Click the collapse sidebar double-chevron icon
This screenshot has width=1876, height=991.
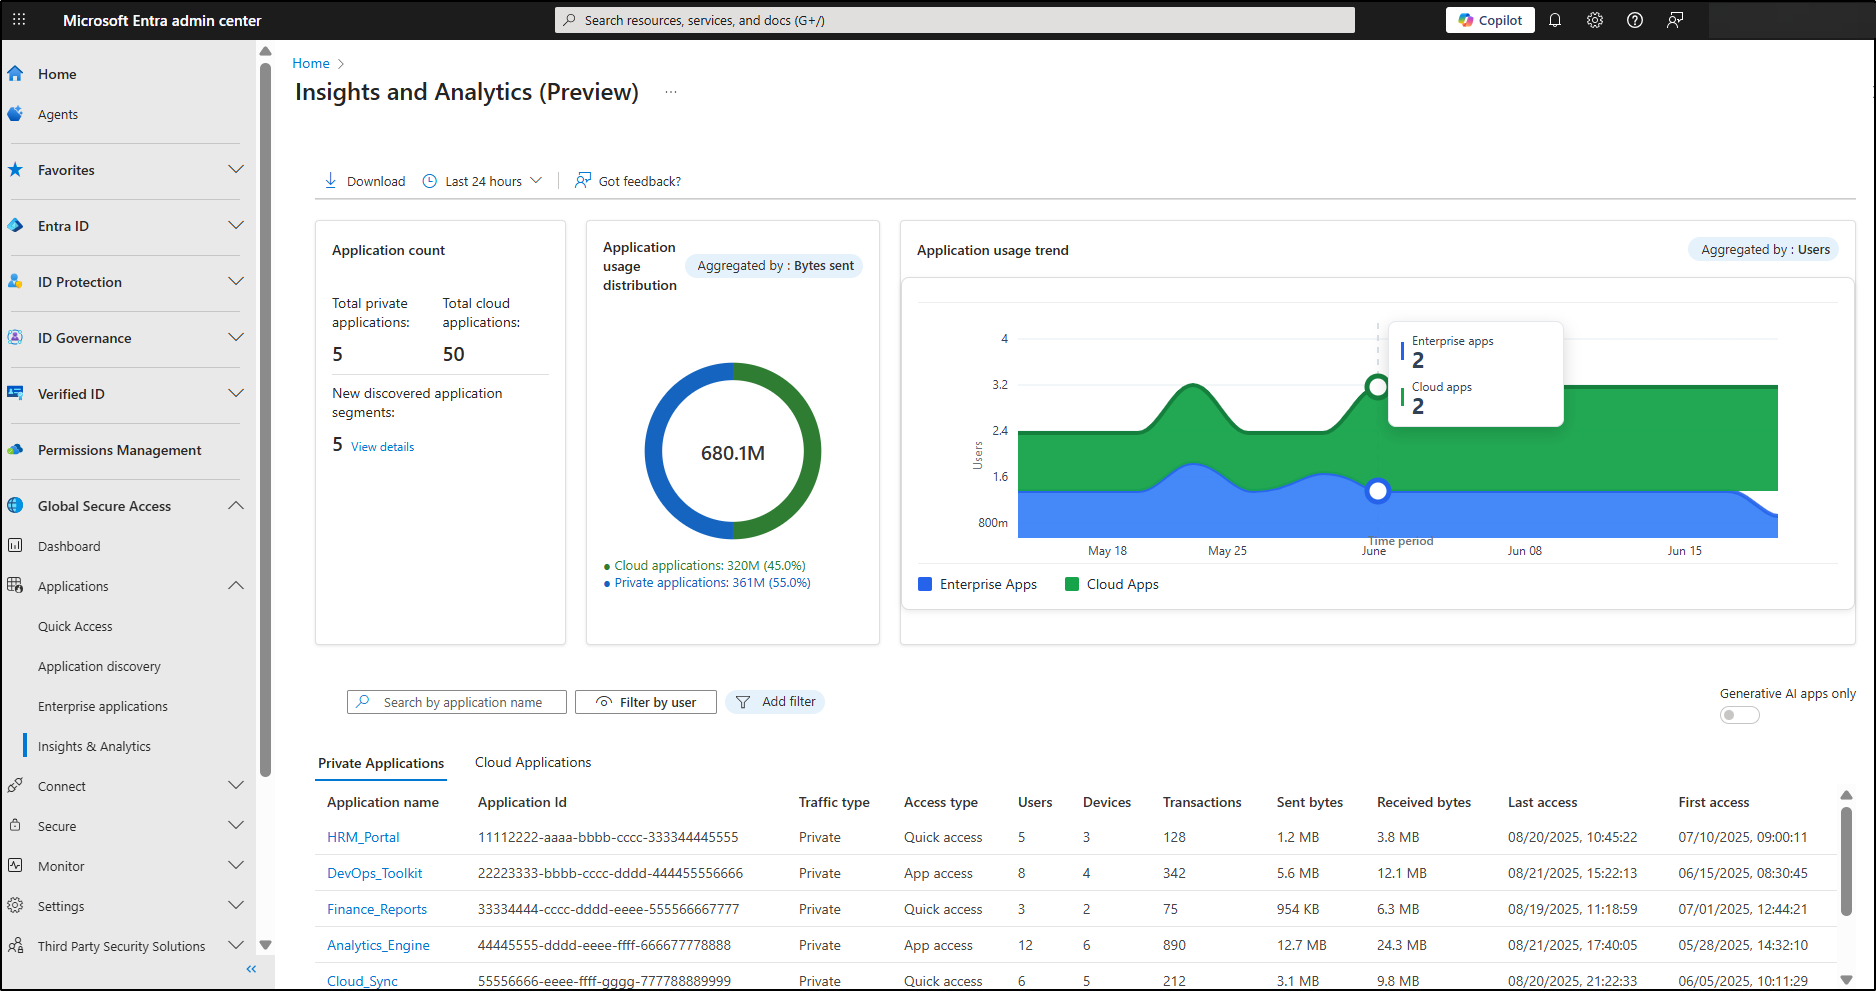(x=251, y=969)
